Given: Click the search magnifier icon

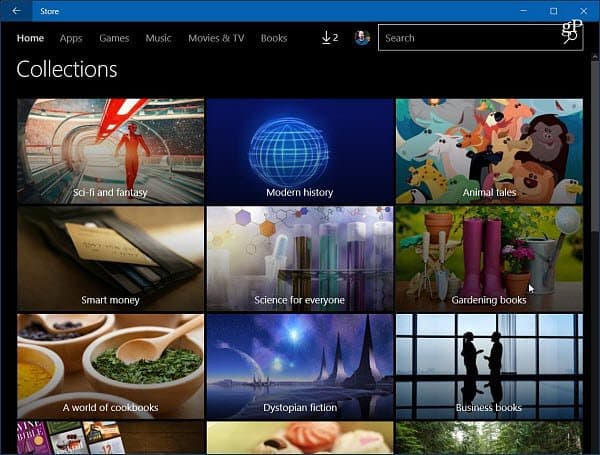Looking at the screenshot, I should pos(570,38).
